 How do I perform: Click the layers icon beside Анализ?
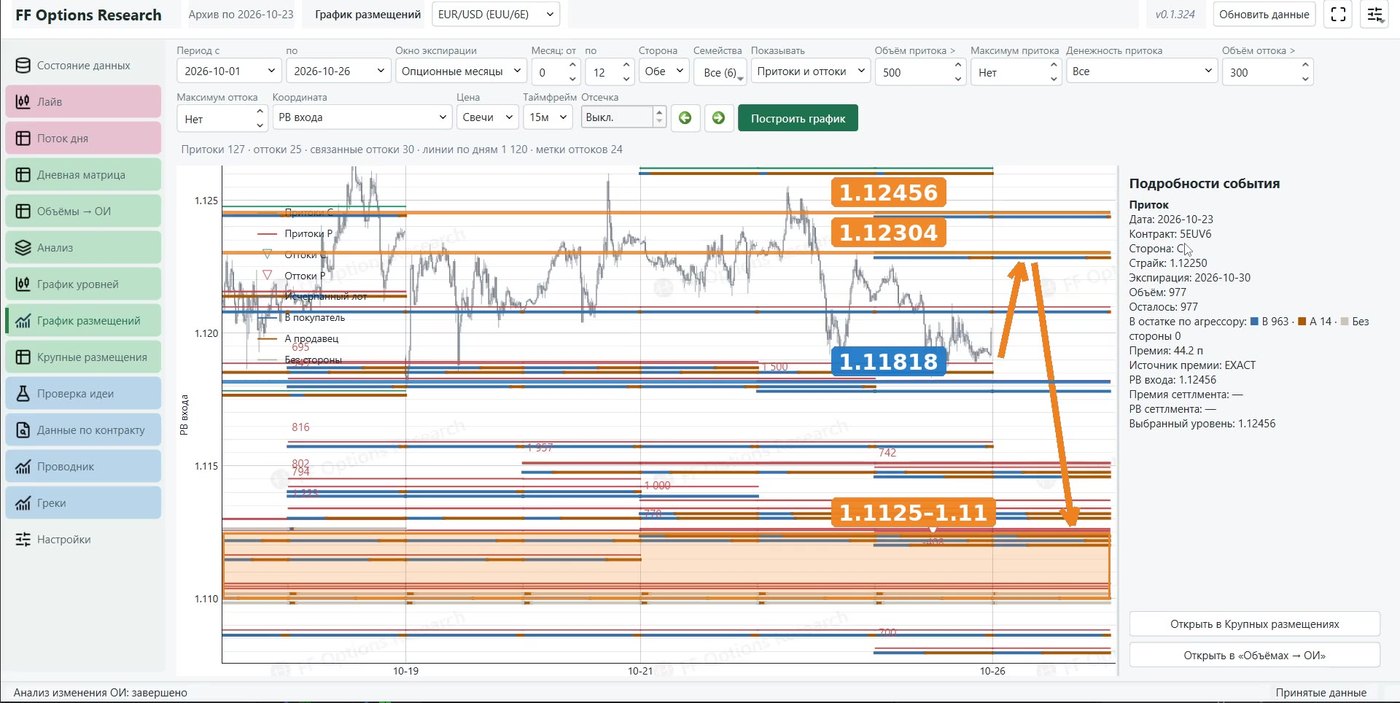click(x=22, y=248)
